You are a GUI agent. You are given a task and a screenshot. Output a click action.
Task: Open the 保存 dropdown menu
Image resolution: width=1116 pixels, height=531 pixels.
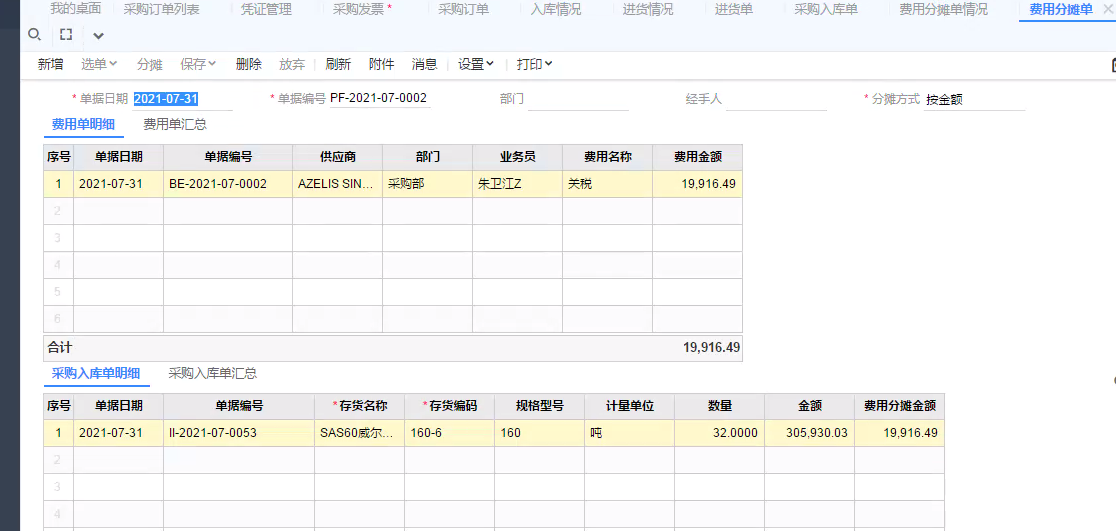(198, 64)
